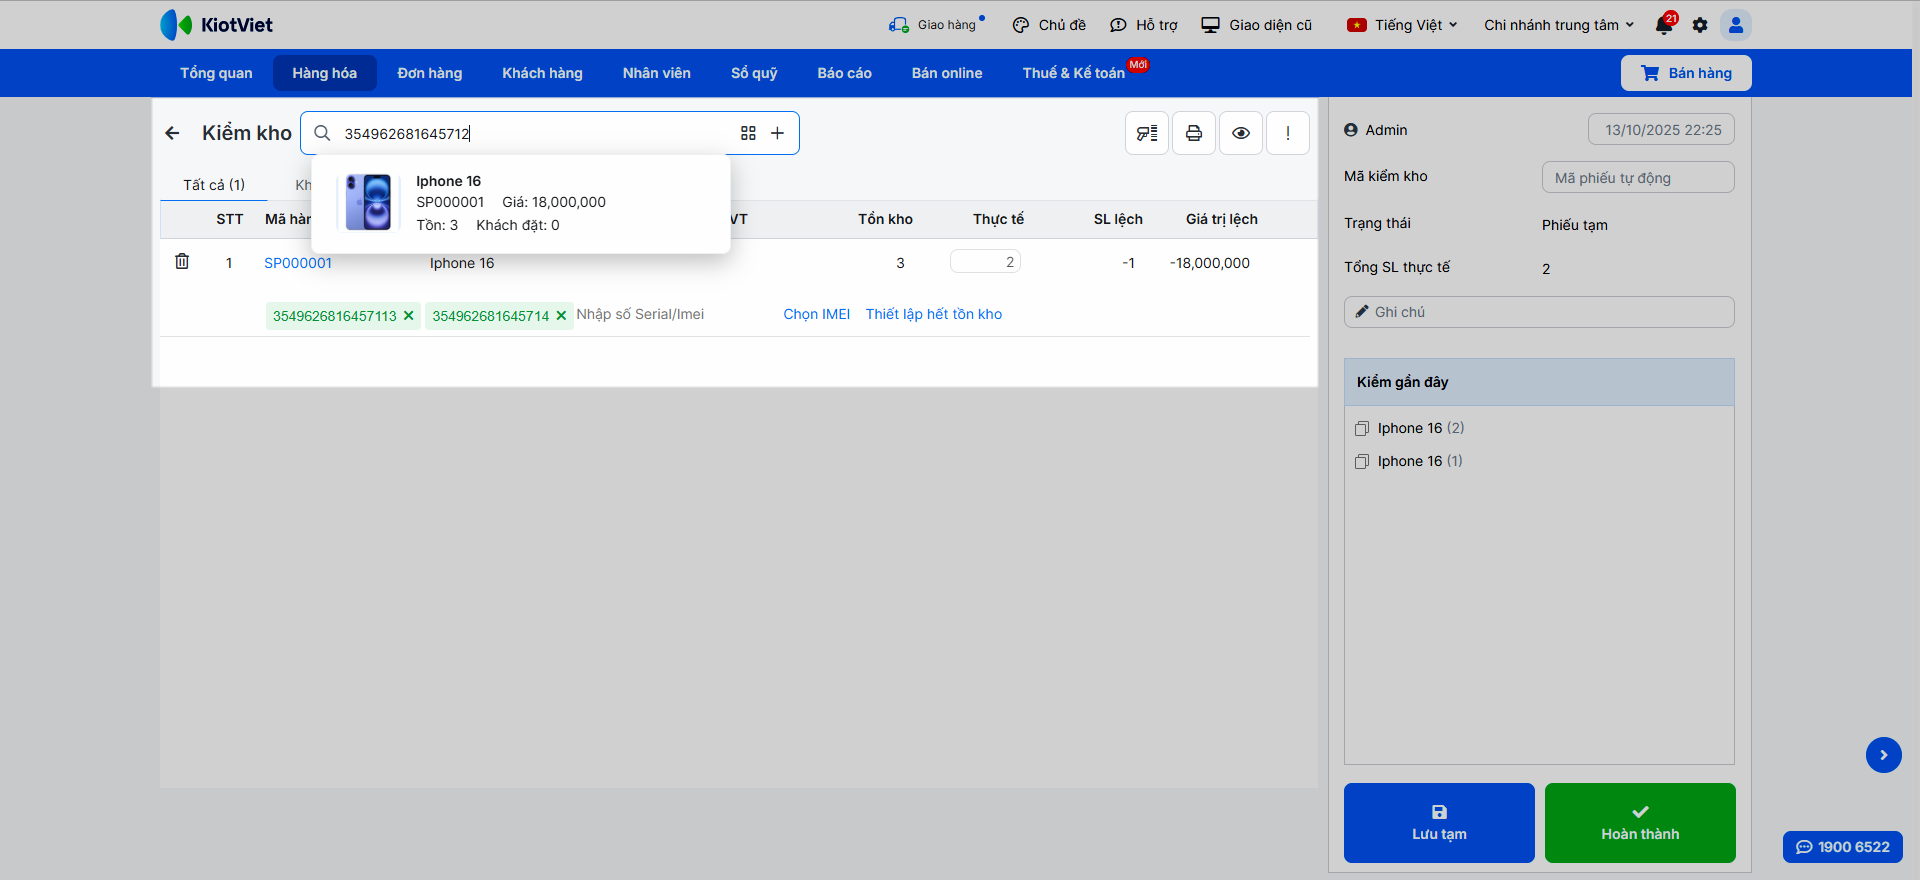Open Sổ quỹ menu

754,73
